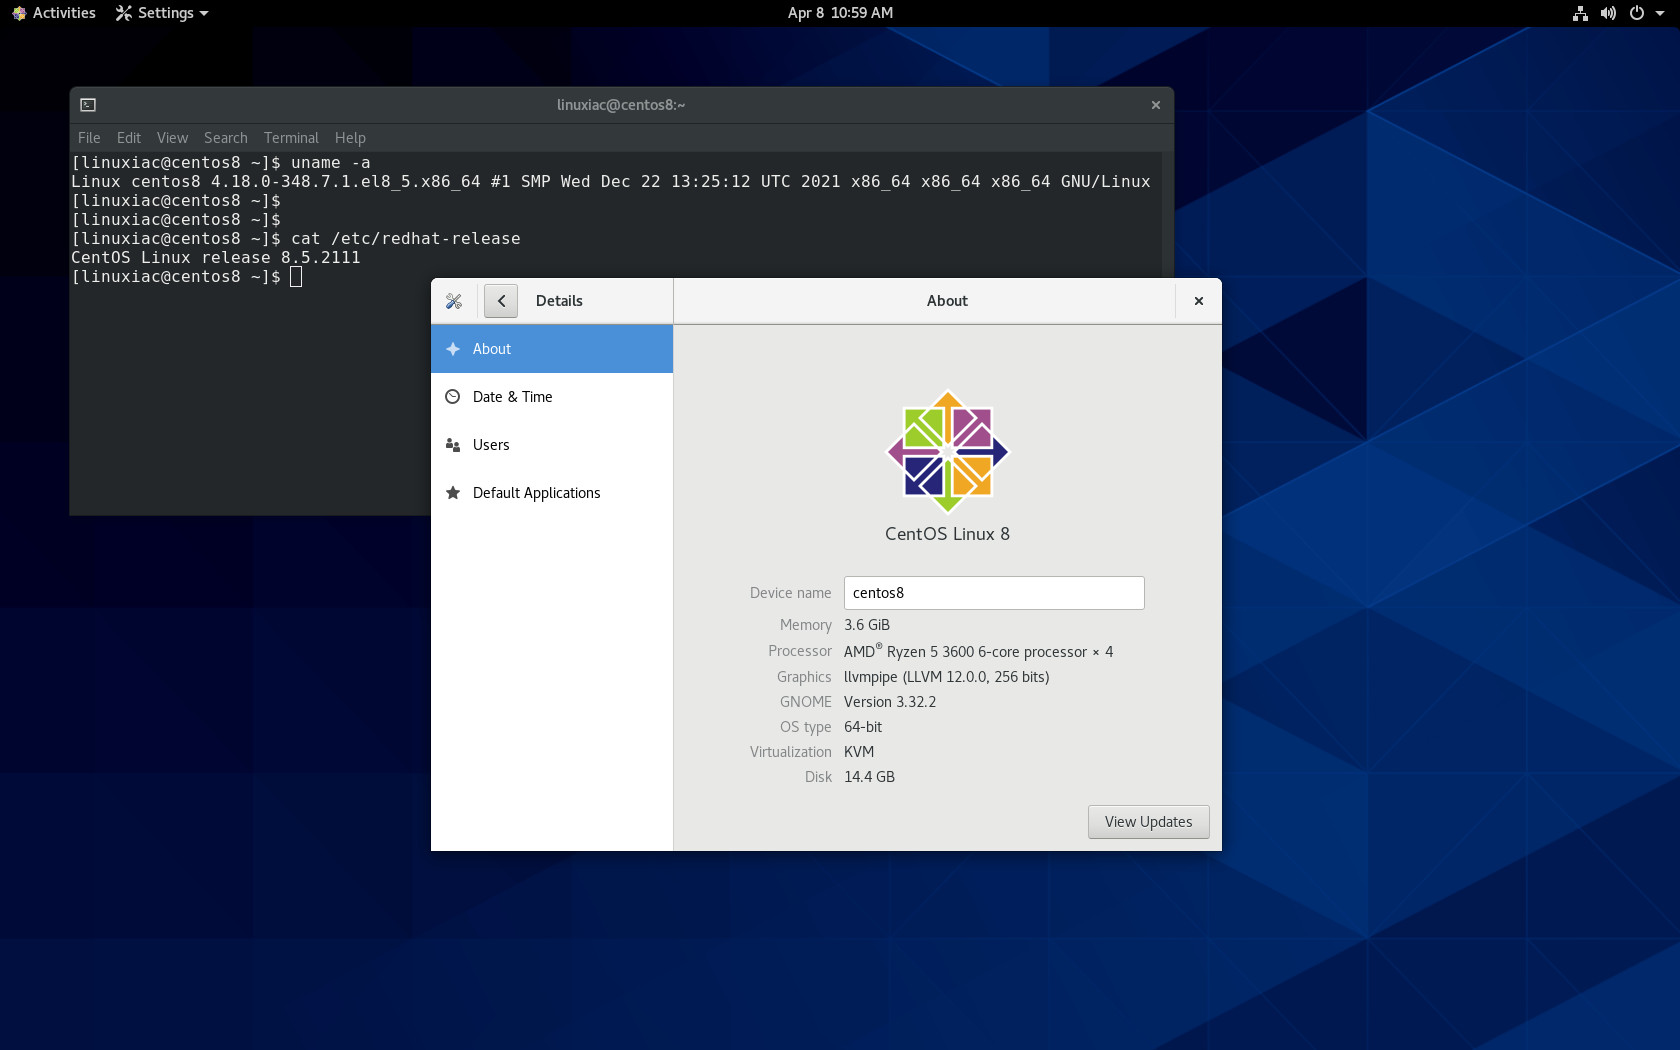
Task: Click 'CentOS Linux 8' label
Action: [x=947, y=534]
